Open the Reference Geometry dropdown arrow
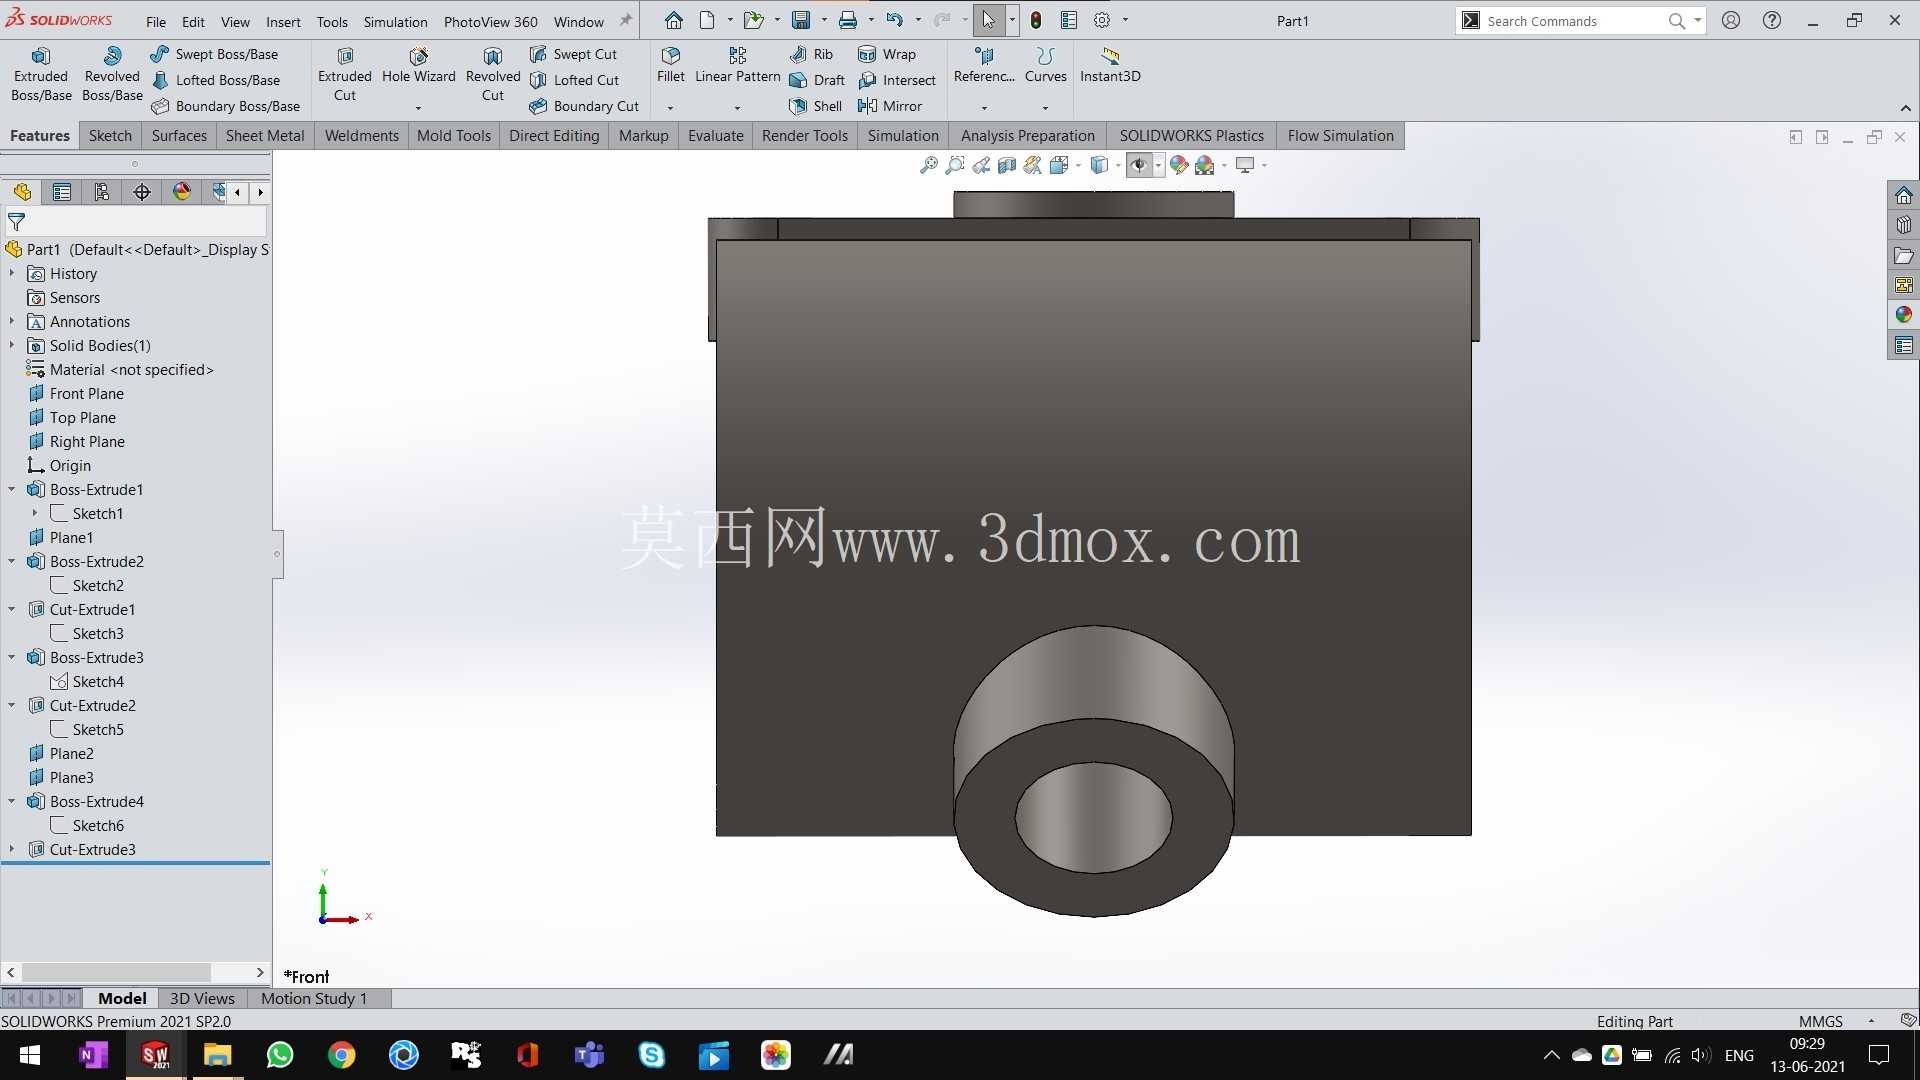Viewport: 1920px width, 1080px height. pyautogui.click(x=984, y=108)
